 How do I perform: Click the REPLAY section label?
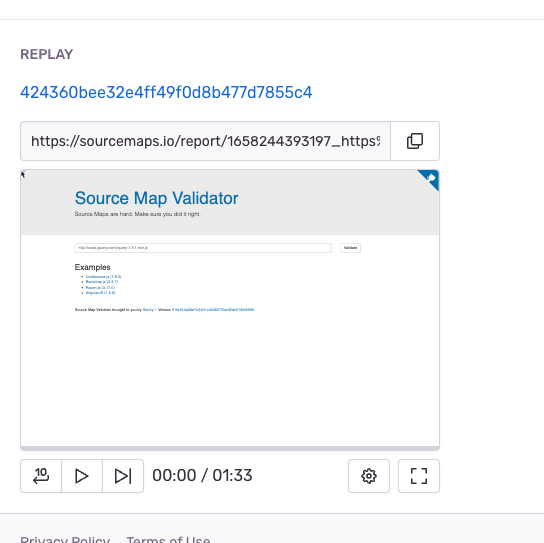pos(46,54)
